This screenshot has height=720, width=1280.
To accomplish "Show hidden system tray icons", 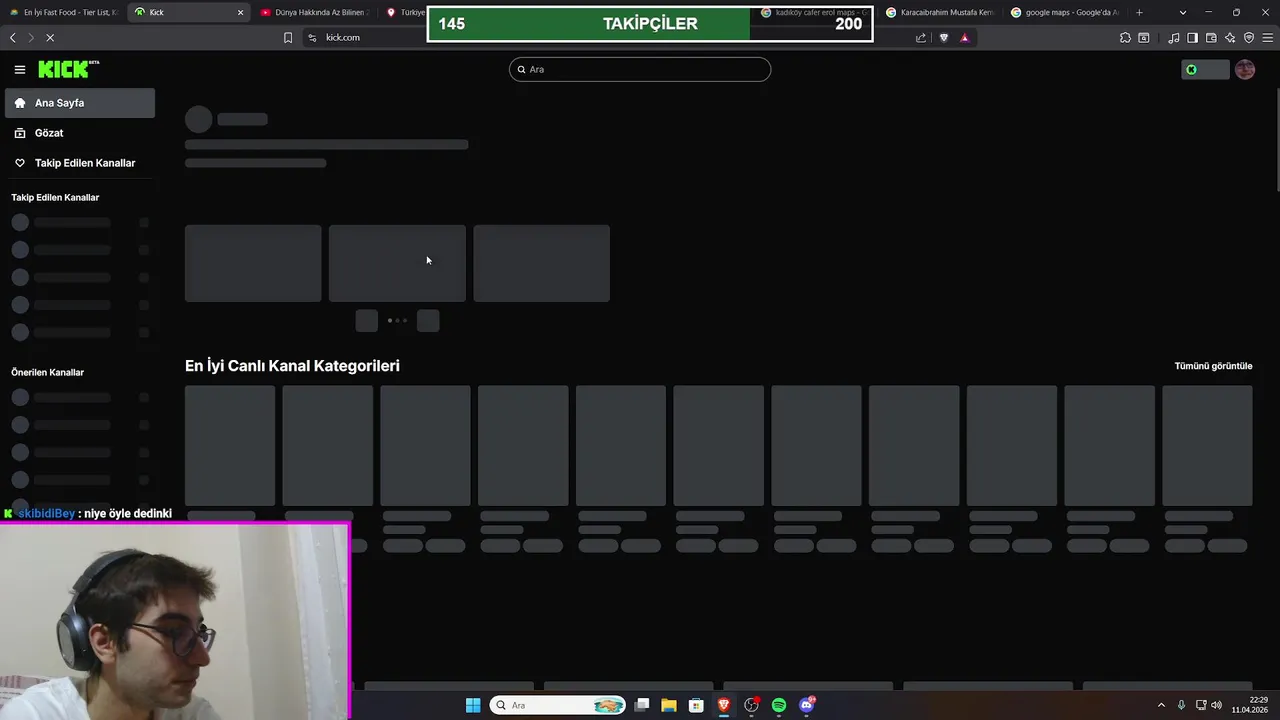I will click(1161, 705).
